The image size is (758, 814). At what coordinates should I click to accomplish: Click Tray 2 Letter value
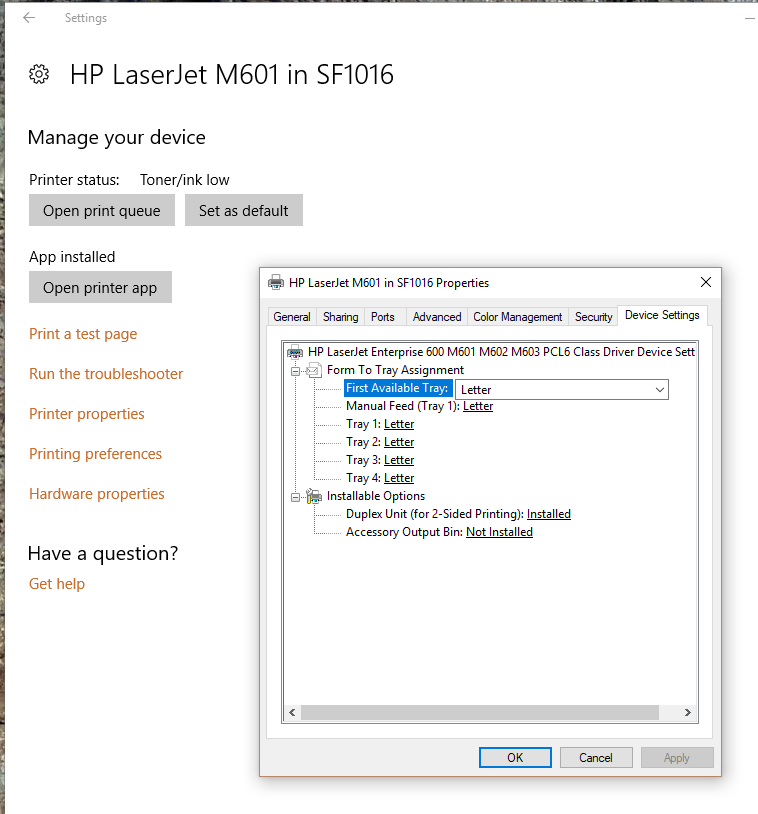[x=399, y=442]
